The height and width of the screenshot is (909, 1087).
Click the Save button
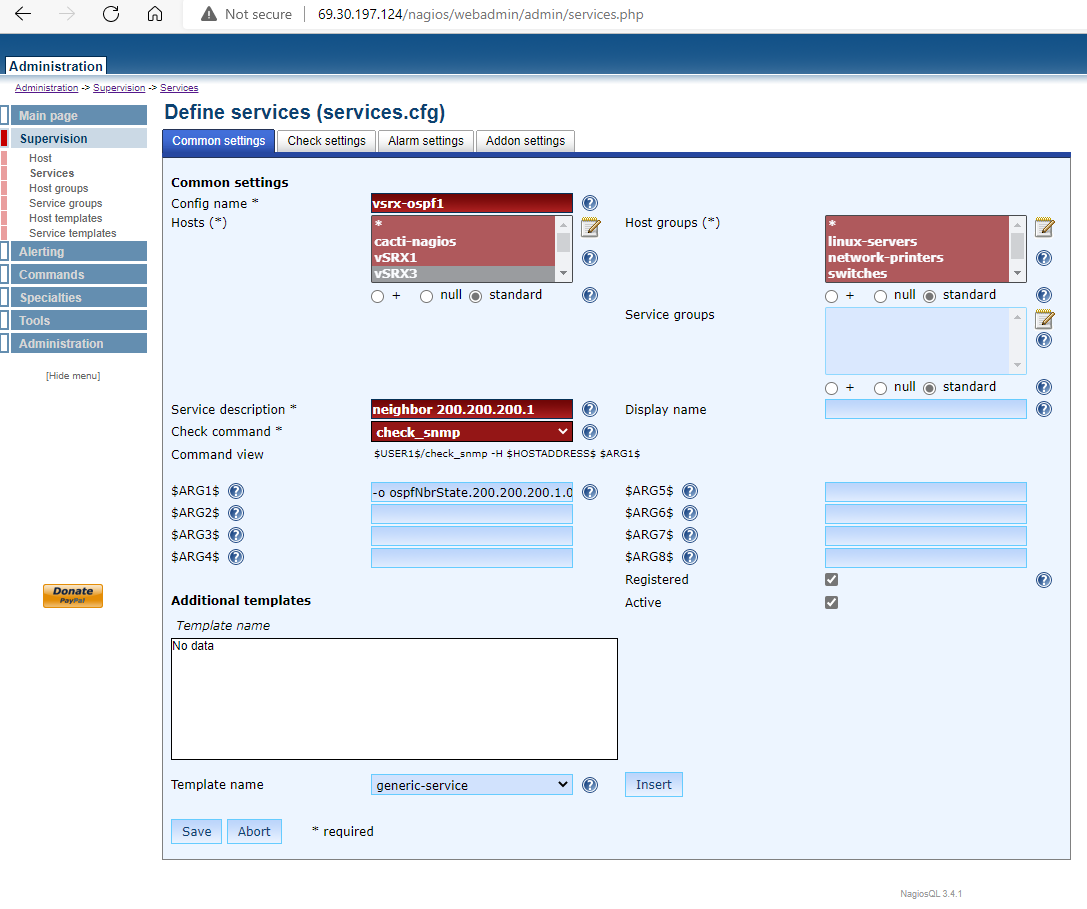click(197, 831)
